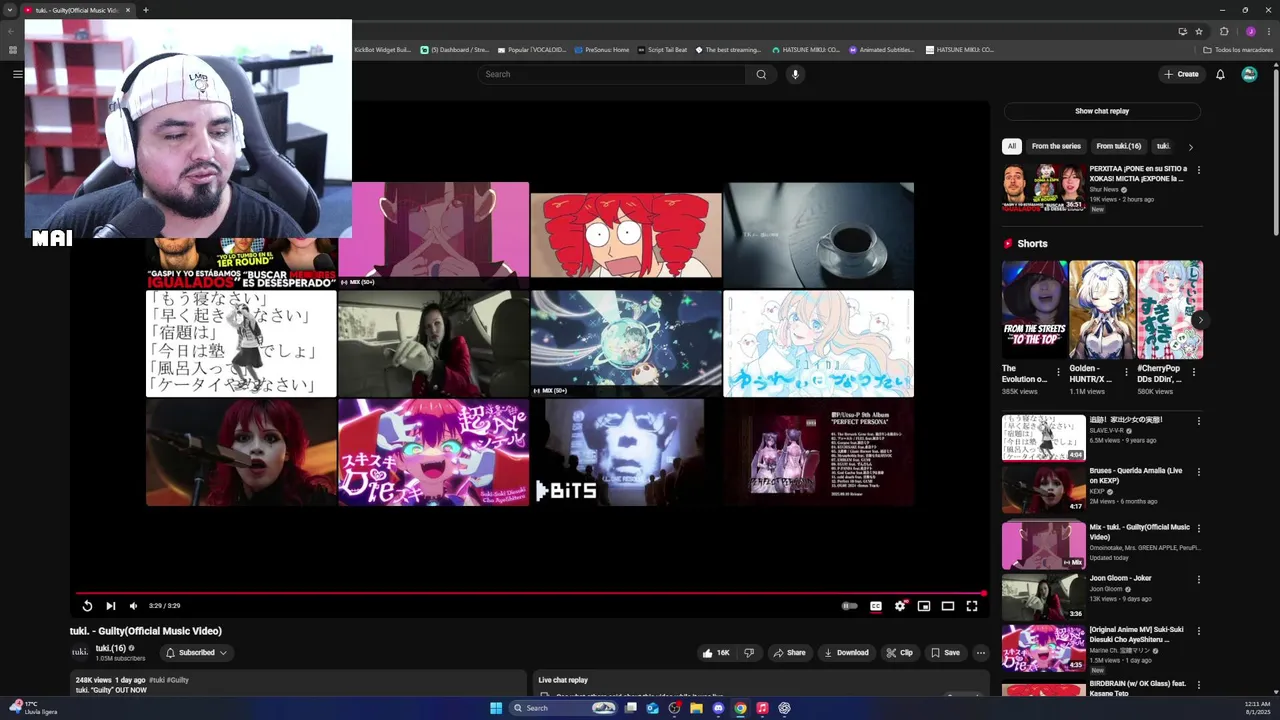Screen dimensions: 1280x720
Task: Open player settings gear
Action: [900, 606]
